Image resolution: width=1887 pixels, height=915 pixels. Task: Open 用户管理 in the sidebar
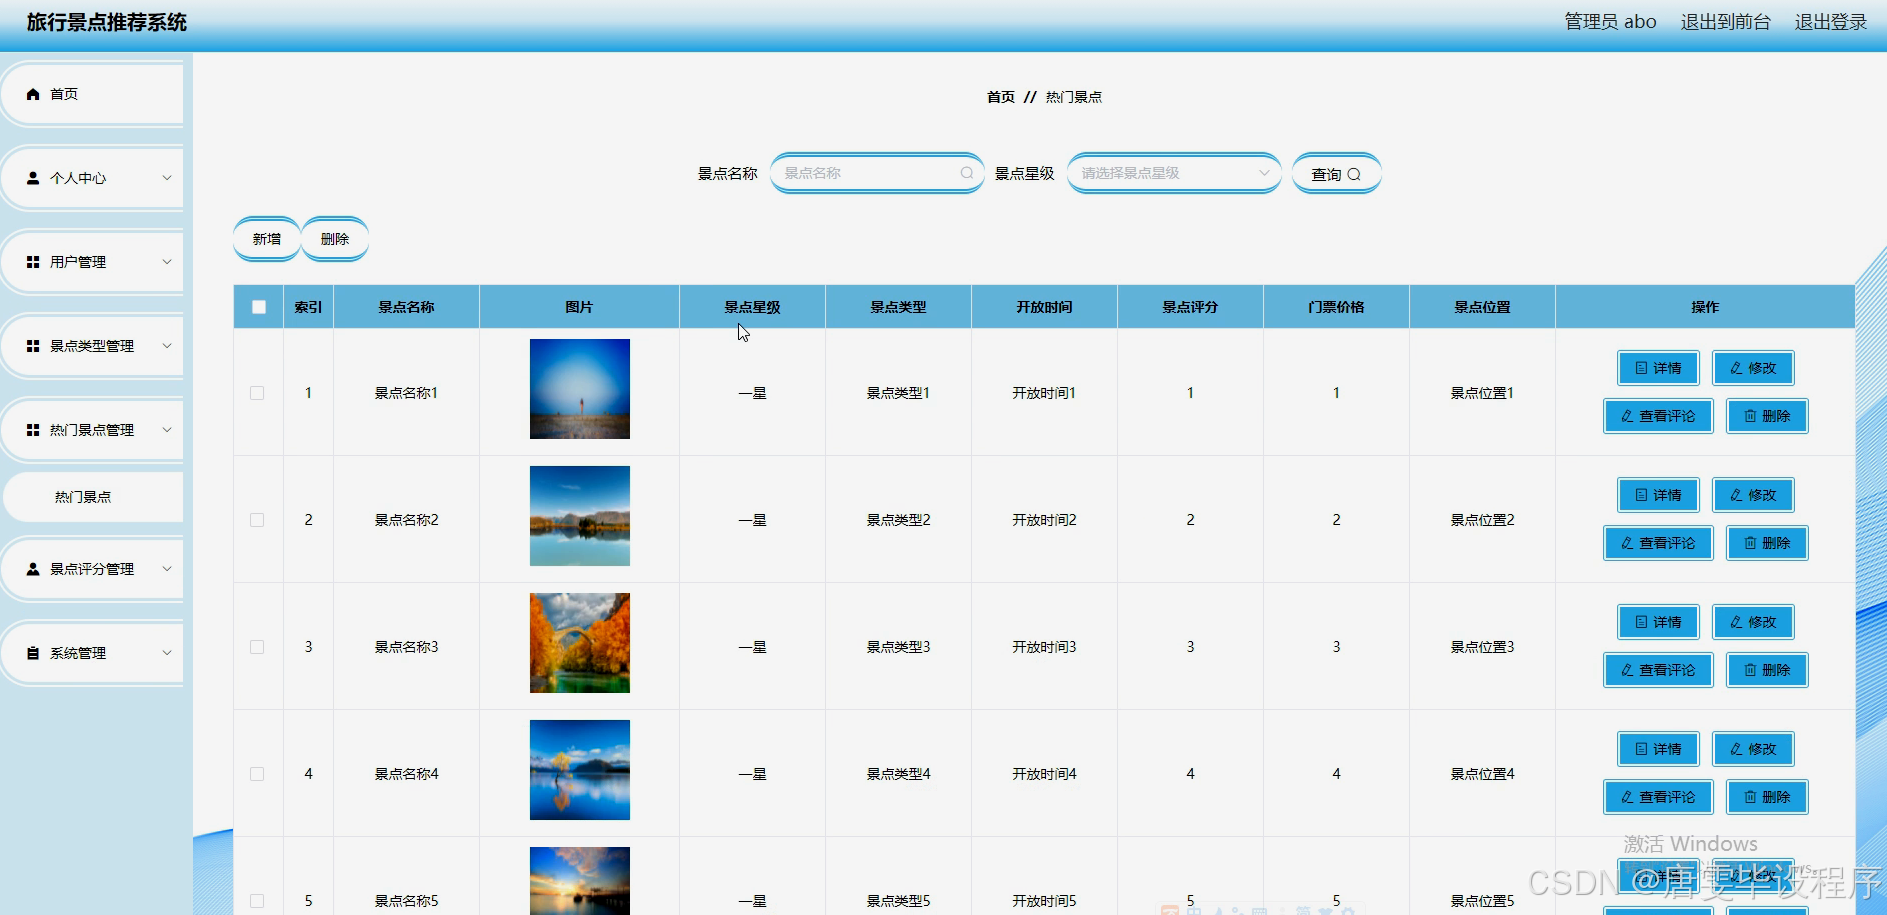(93, 262)
